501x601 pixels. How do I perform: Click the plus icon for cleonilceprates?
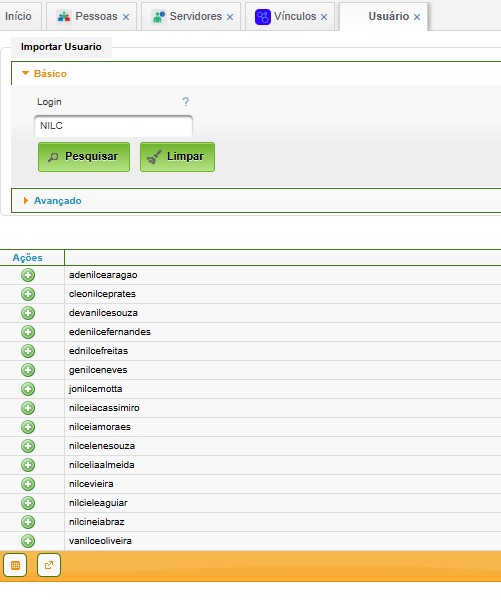pyautogui.click(x=28, y=294)
